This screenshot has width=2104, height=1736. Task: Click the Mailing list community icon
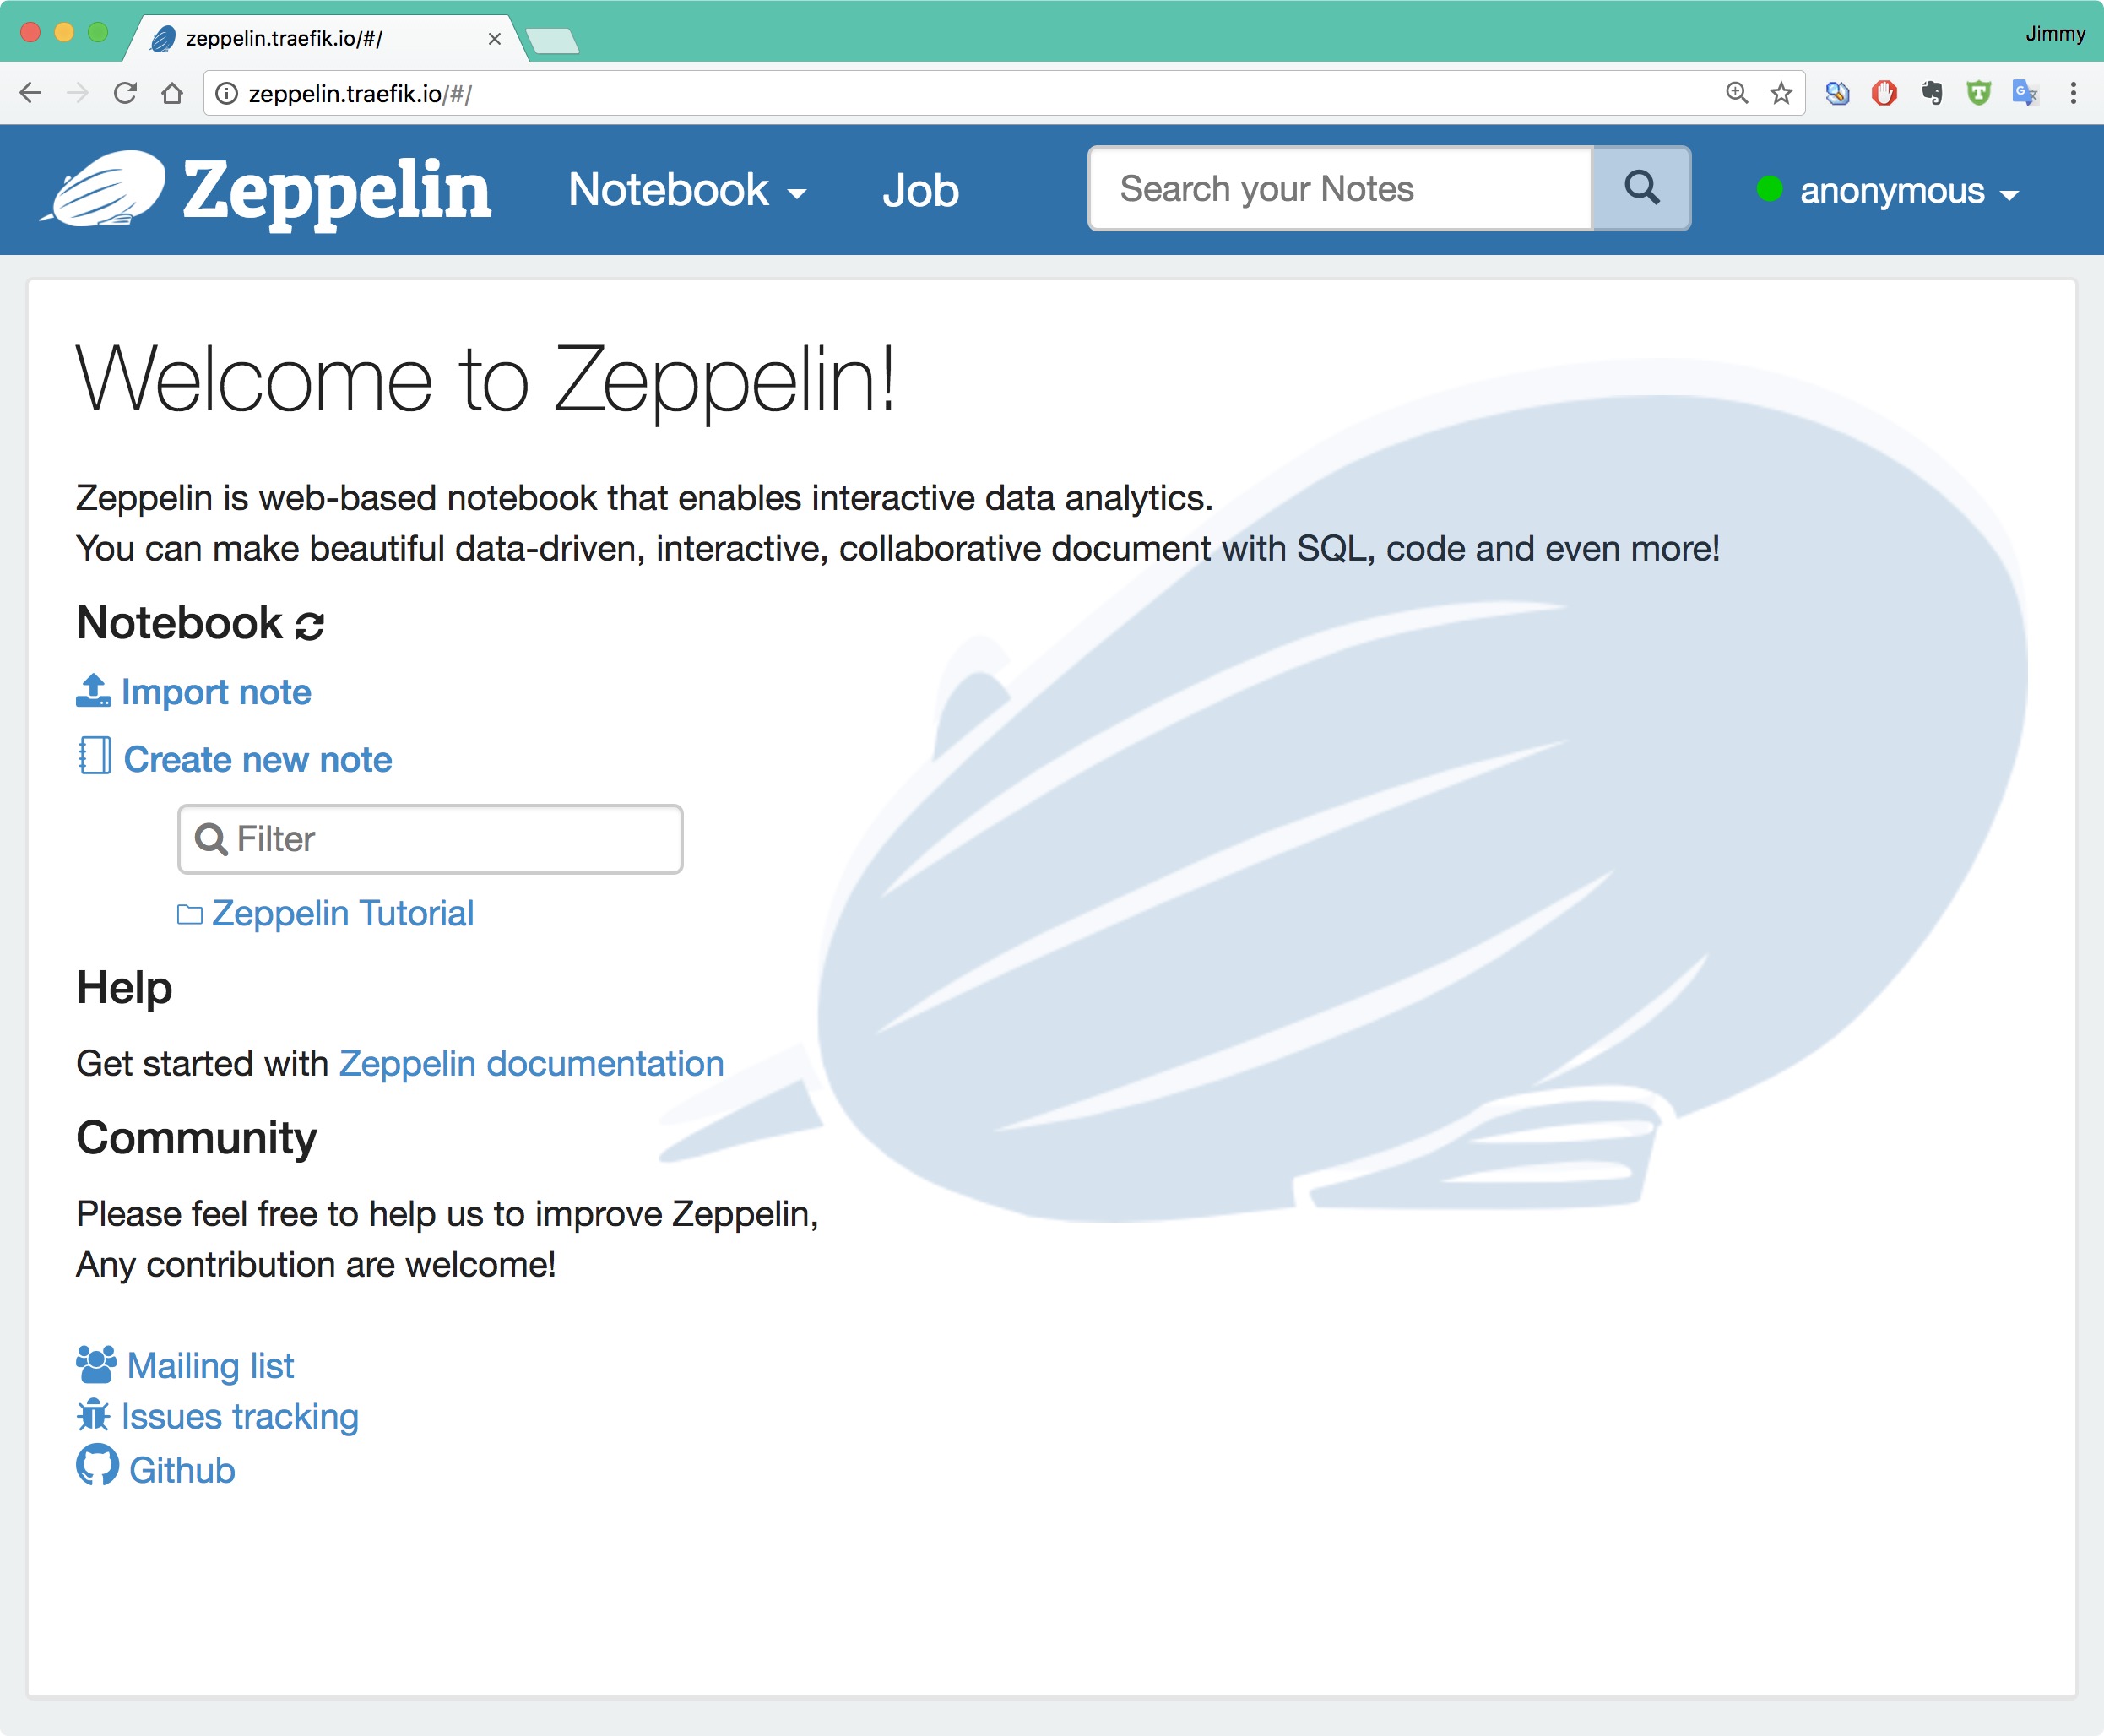coord(96,1362)
